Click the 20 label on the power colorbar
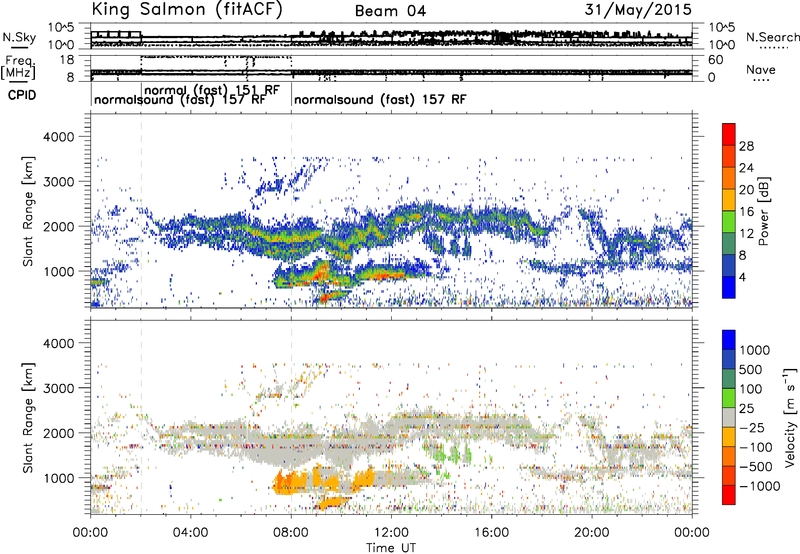The height and width of the screenshot is (554, 800). 746,190
